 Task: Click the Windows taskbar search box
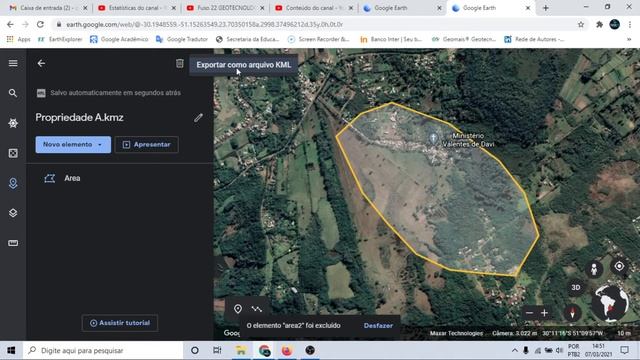pos(103,350)
